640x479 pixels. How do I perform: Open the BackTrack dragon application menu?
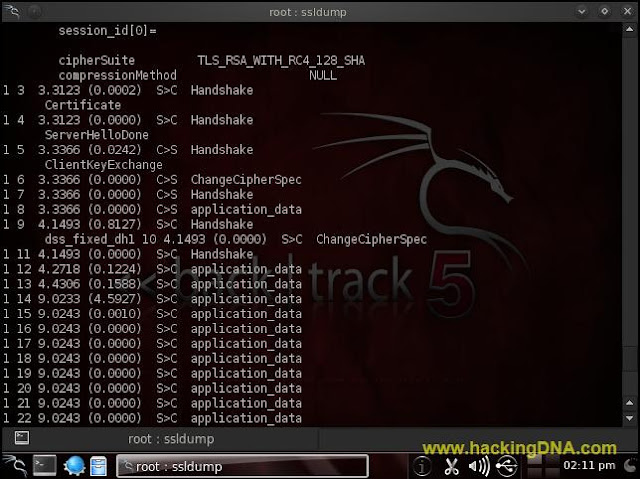14,466
